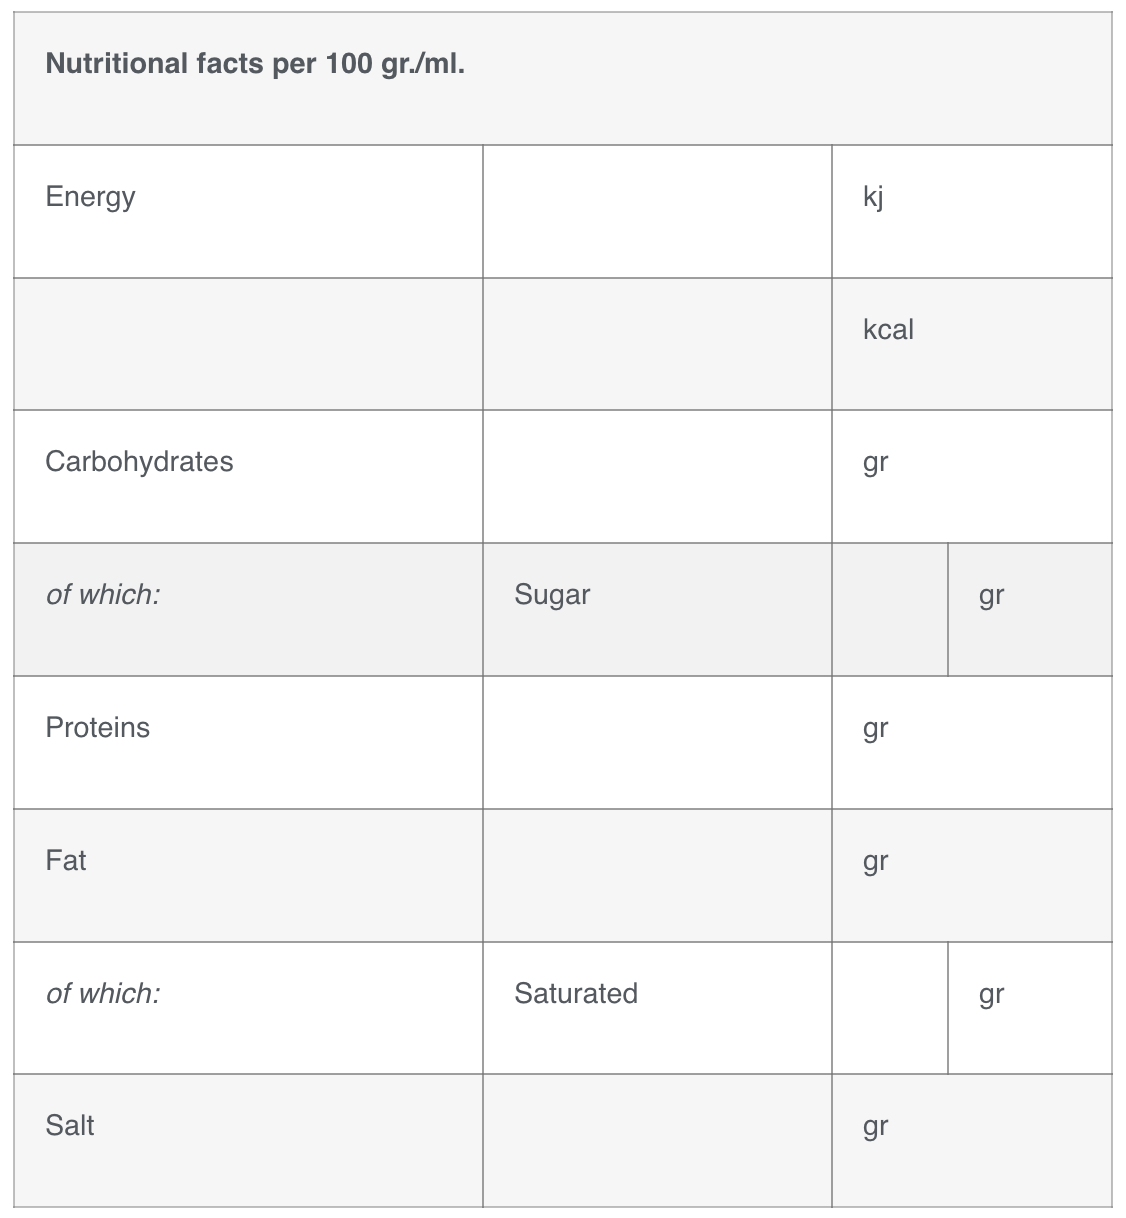Click the gr unit in Fat row
1126x1218 pixels.
point(875,862)
